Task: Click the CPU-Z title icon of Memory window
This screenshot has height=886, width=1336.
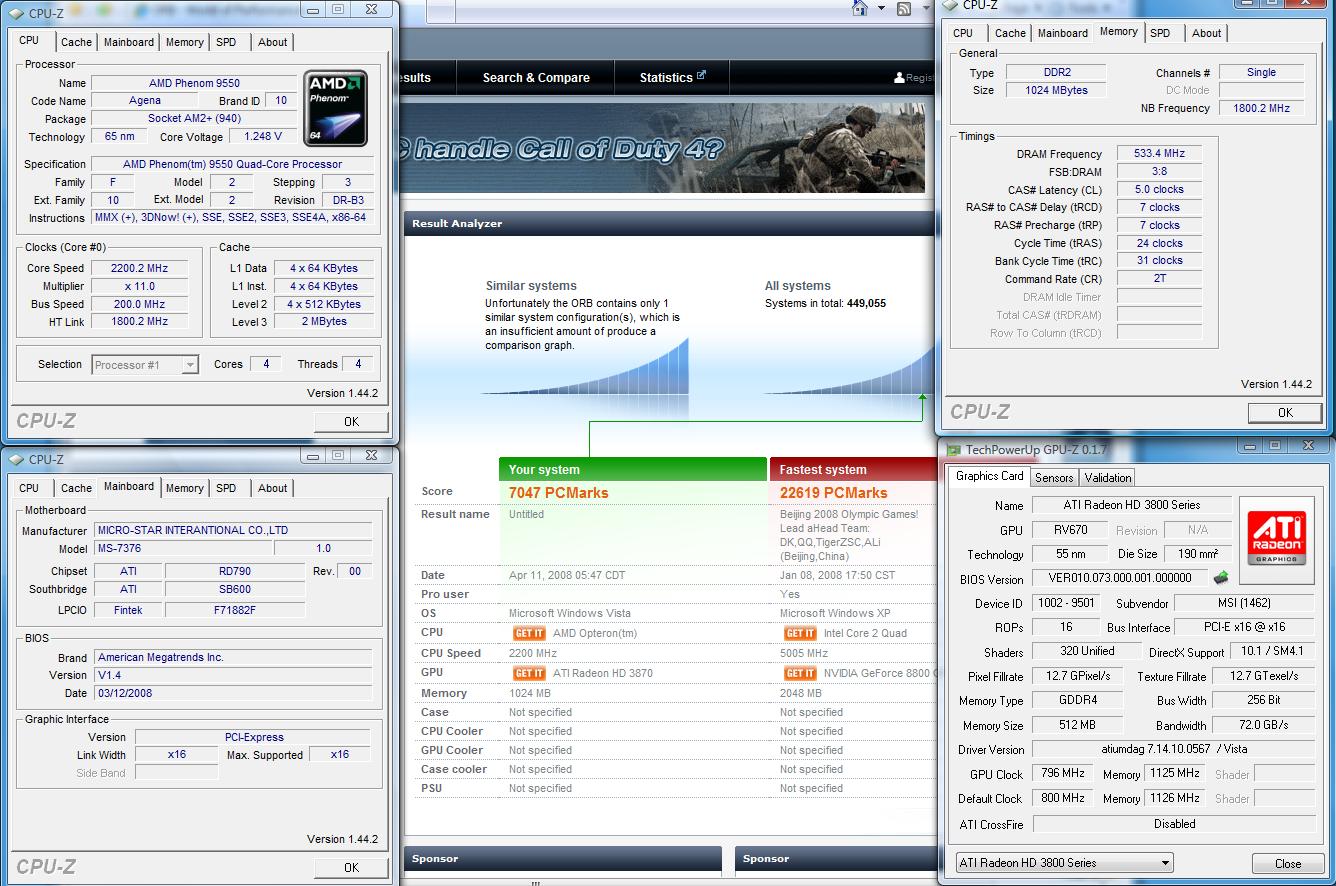Action: (951, 5)
